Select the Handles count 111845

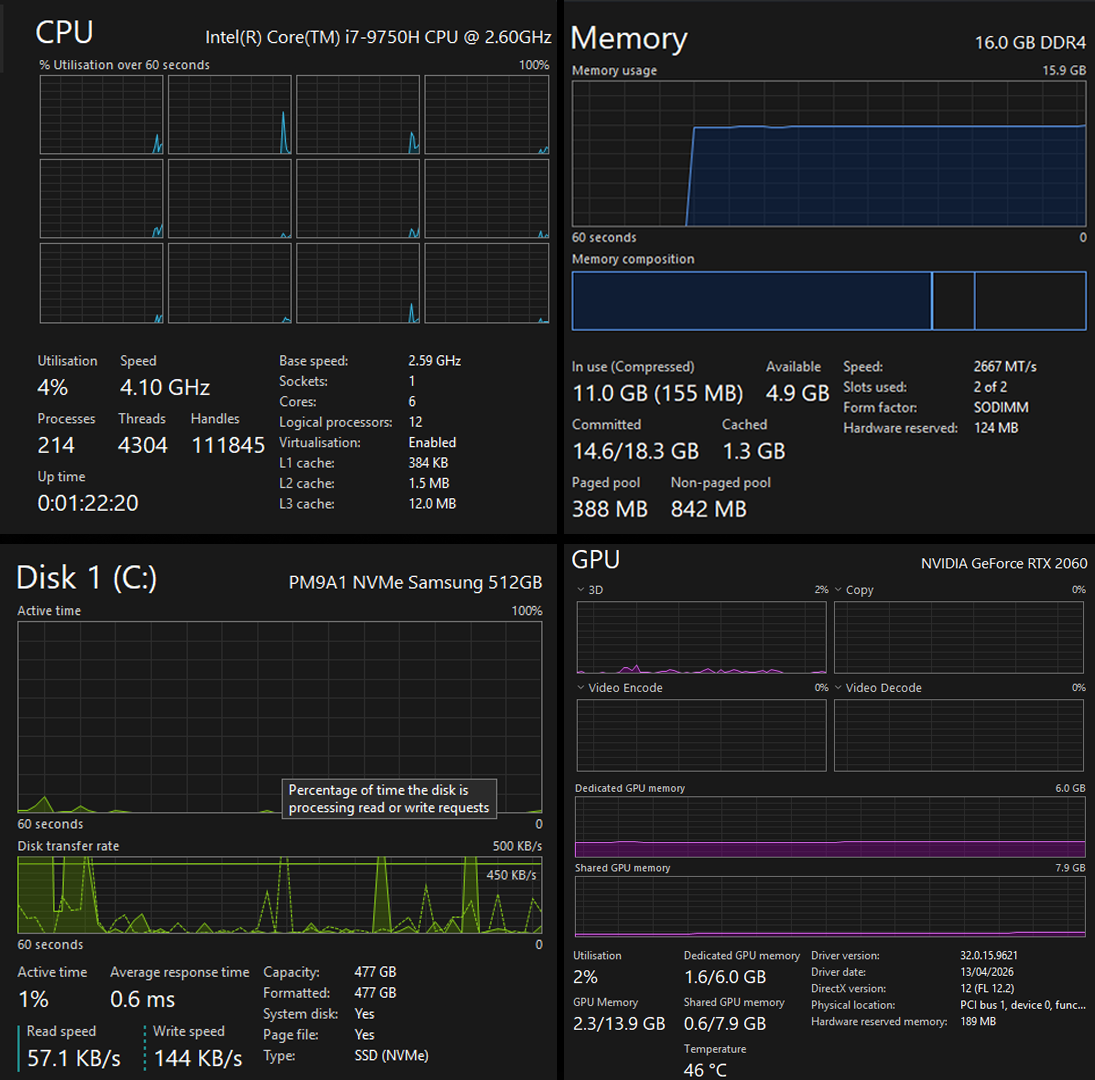[228, 445]
